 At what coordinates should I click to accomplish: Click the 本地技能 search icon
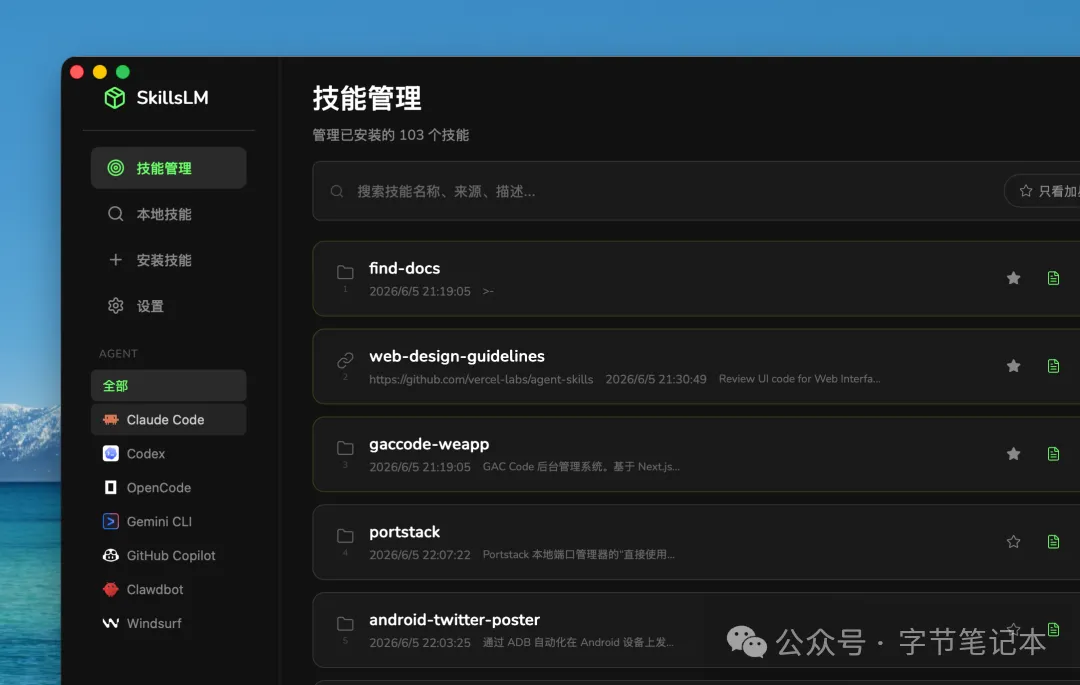click(x=116, y=214)
